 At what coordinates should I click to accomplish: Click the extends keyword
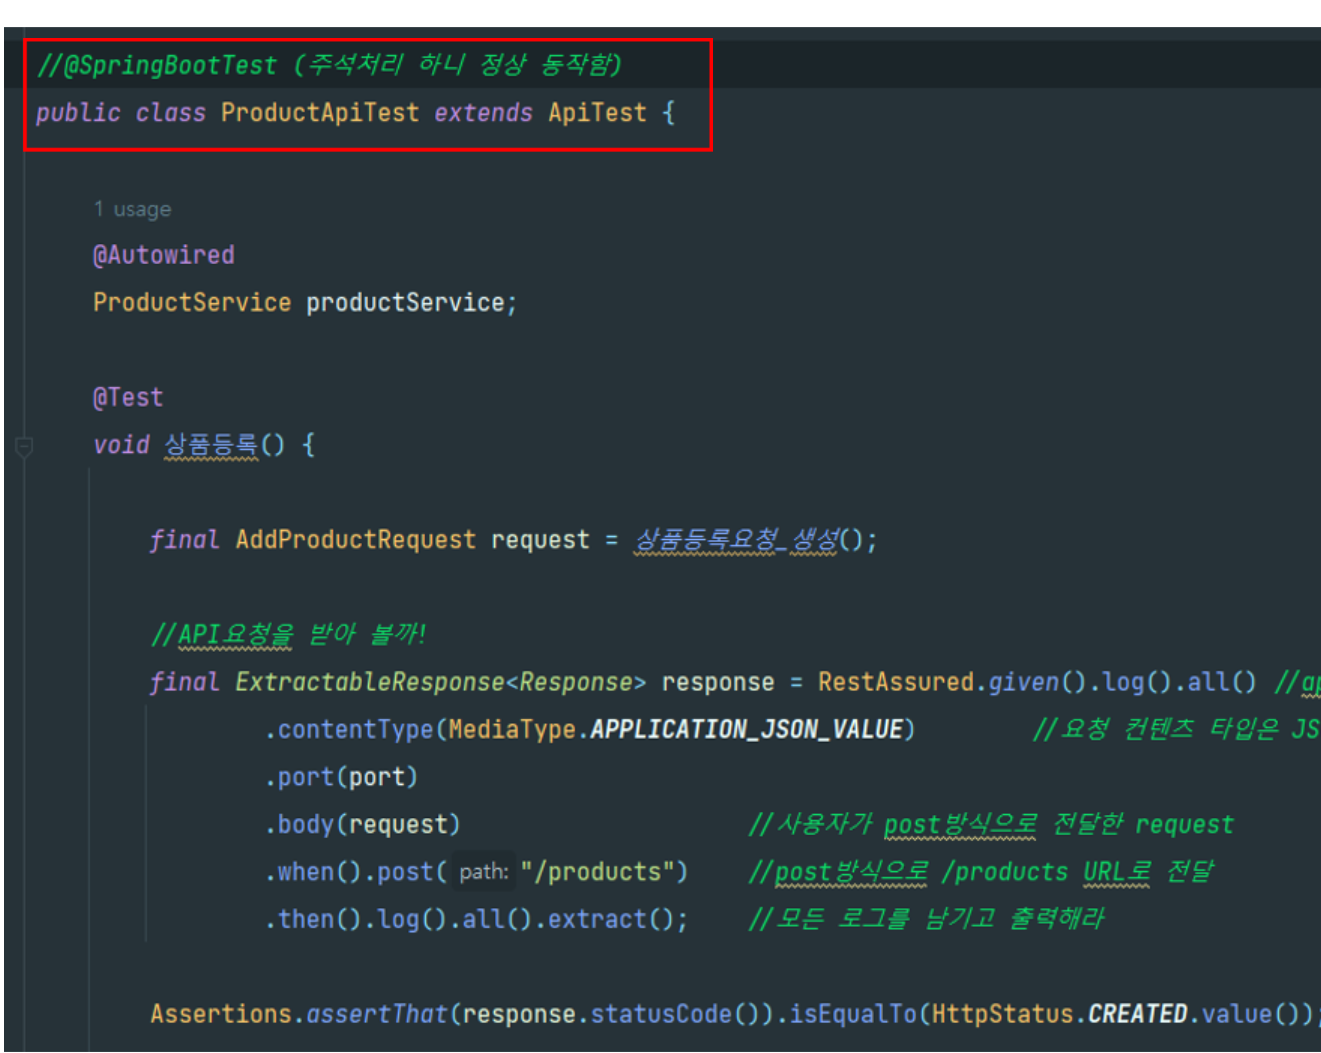pos(483,113)
